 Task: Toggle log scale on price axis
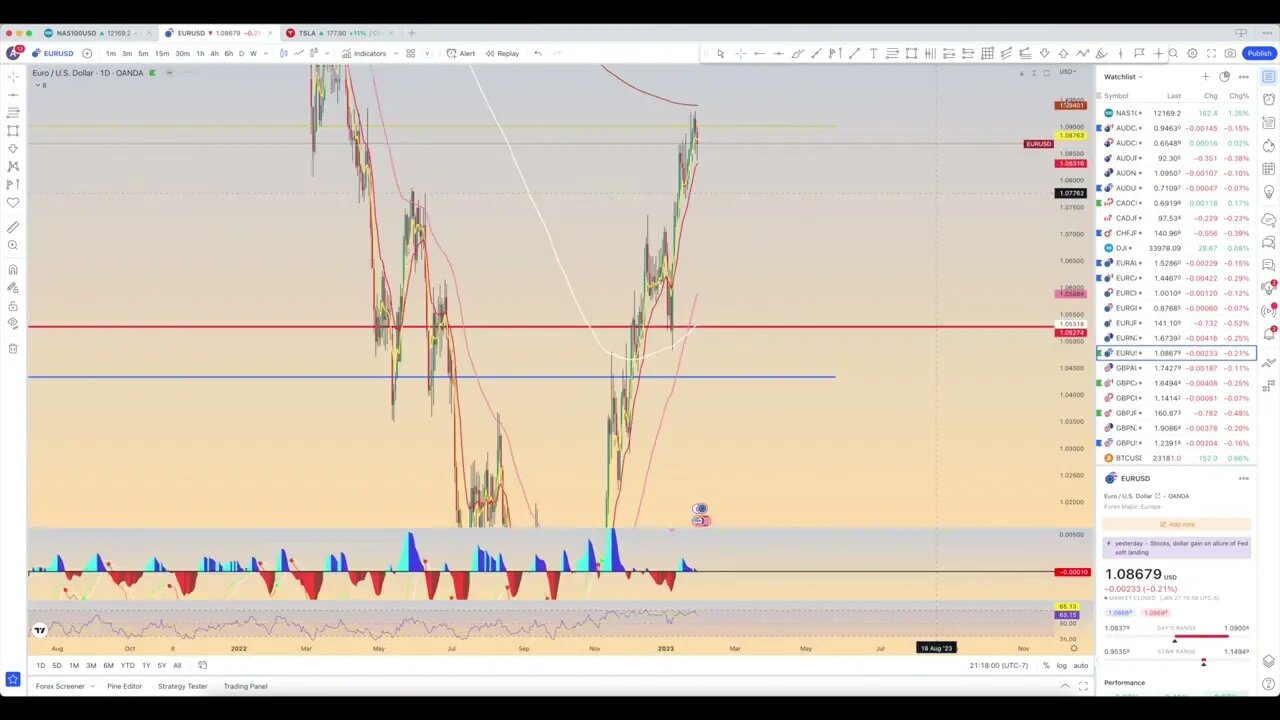[x=1061, y=665]
